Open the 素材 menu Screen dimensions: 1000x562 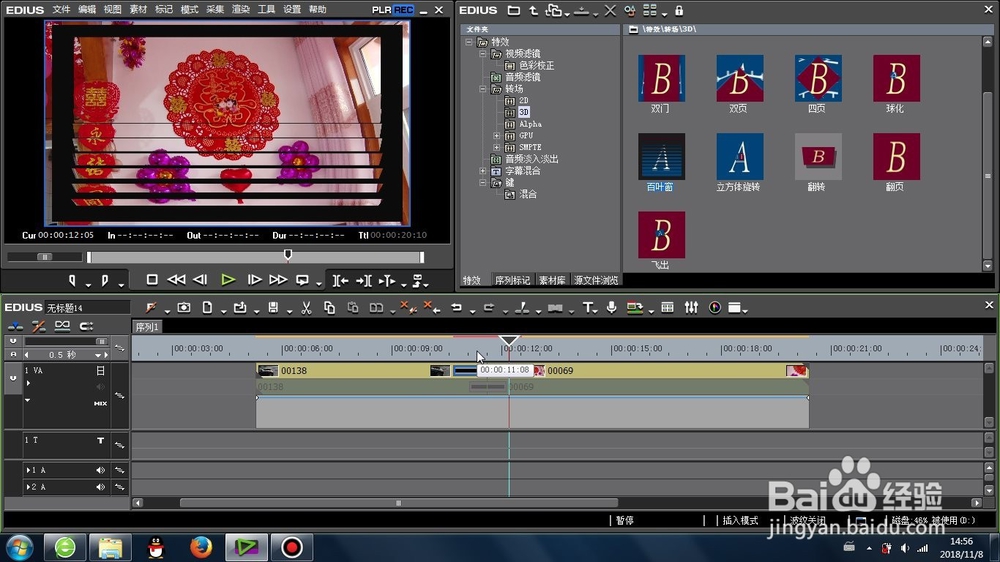[x=138, y=10]
